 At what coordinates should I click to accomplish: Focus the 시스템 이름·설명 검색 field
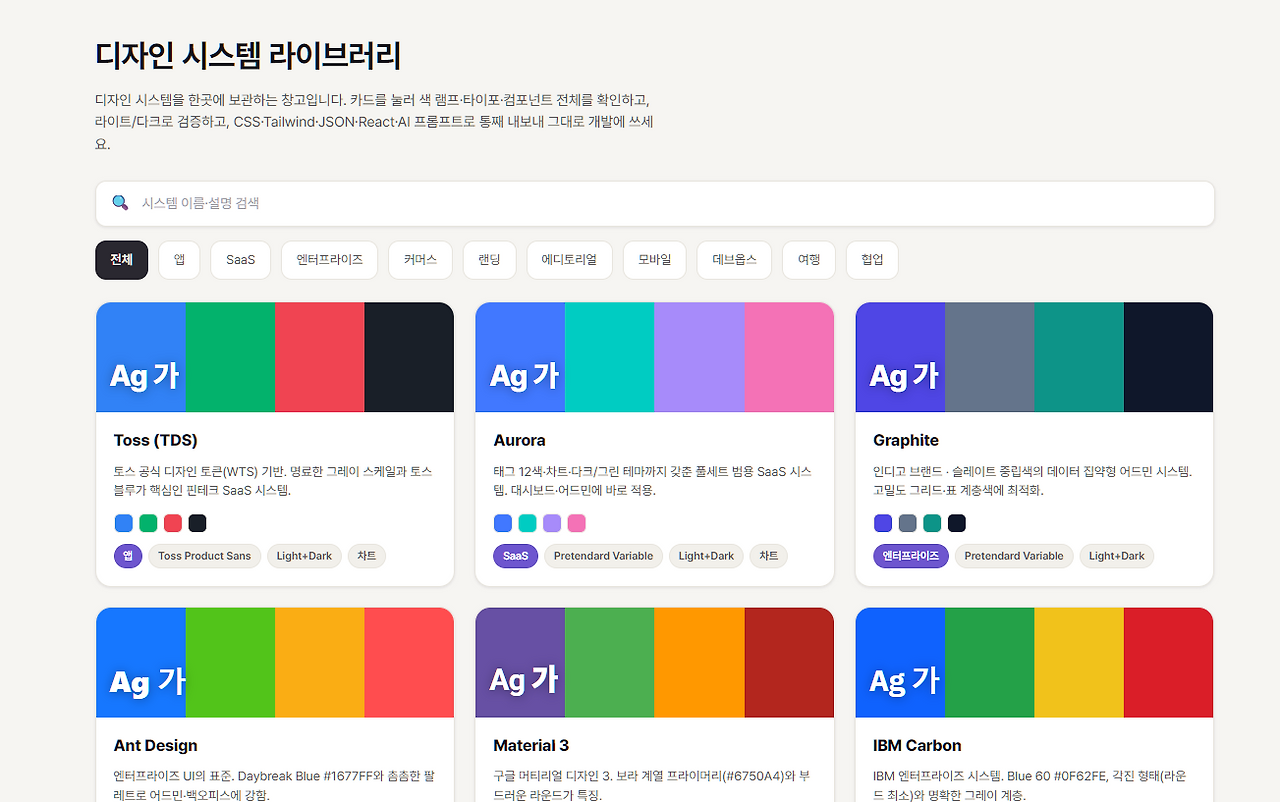(x=655, y=204)
